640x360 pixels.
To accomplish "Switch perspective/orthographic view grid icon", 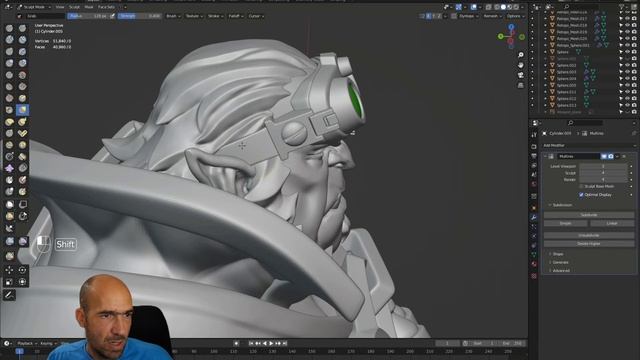I will (521, 85).
